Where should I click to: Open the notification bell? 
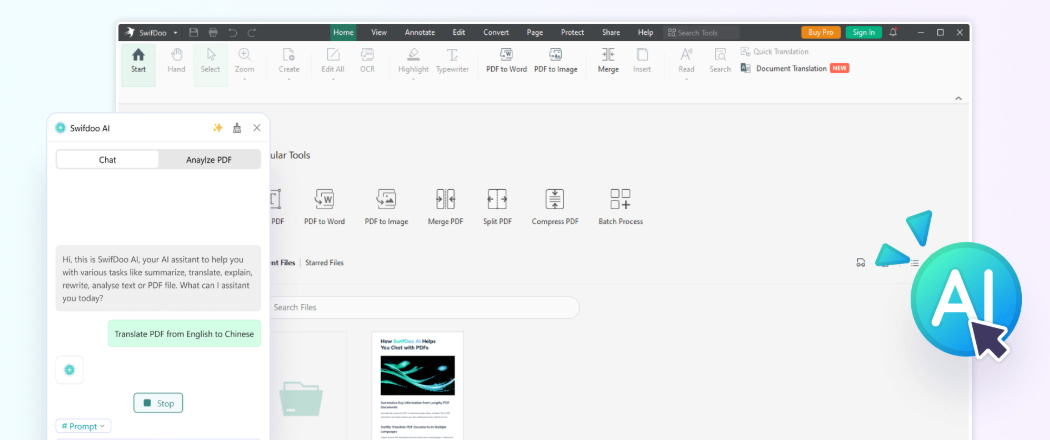tap(893, 32)
